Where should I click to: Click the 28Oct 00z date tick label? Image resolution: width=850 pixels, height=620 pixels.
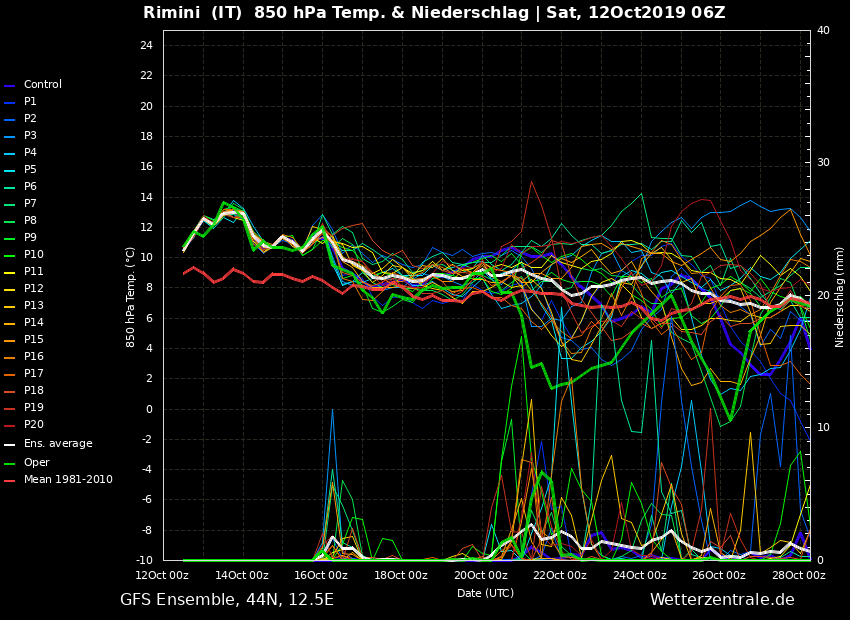click(799, 575)
